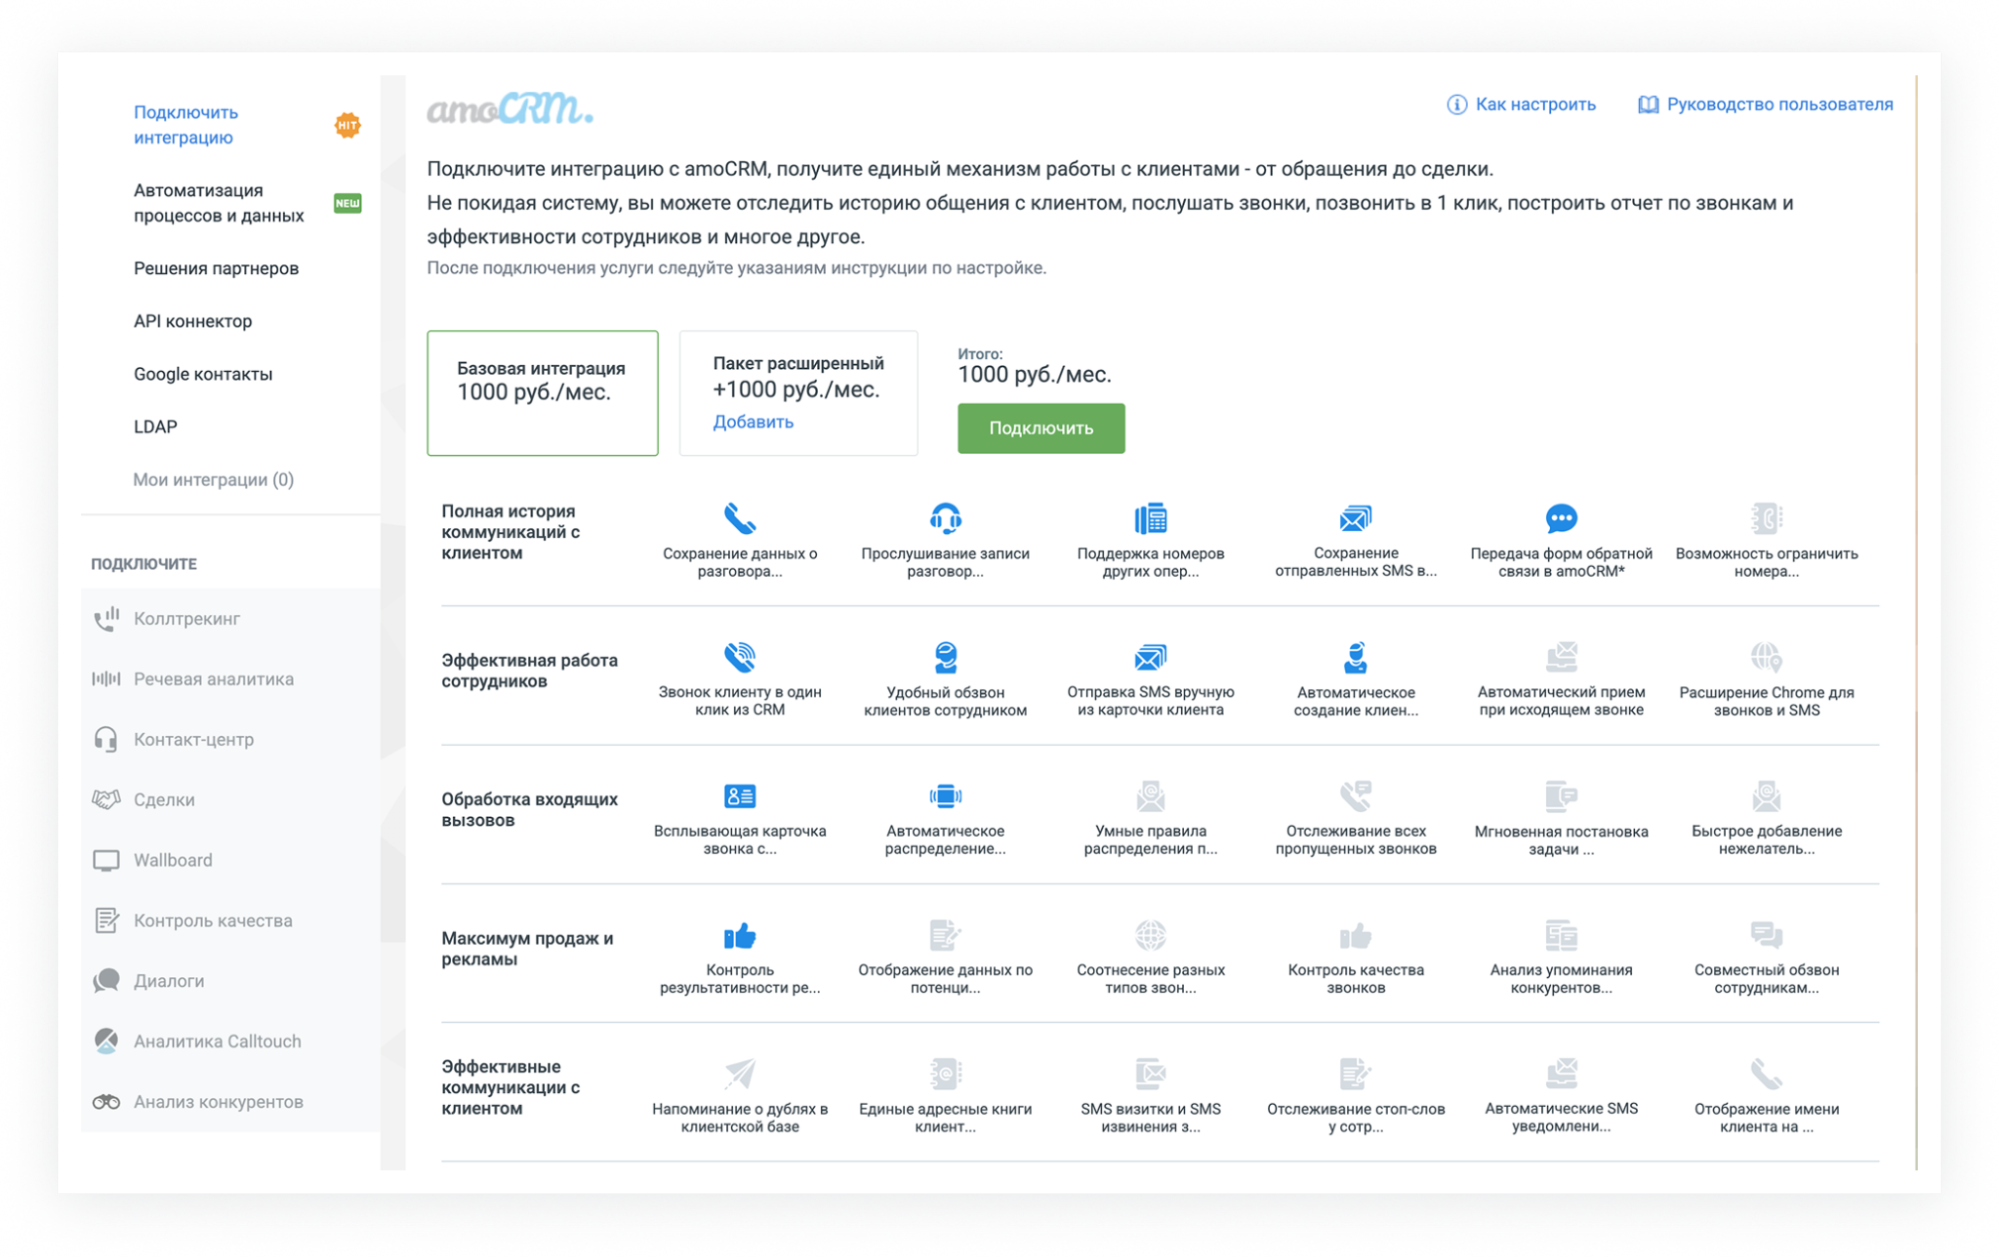The height and width of the screenshot is (1258, 1999).
Task: Click the phone icon for Сохранение данных о разговоре
Action: click(x=739, y=518)
